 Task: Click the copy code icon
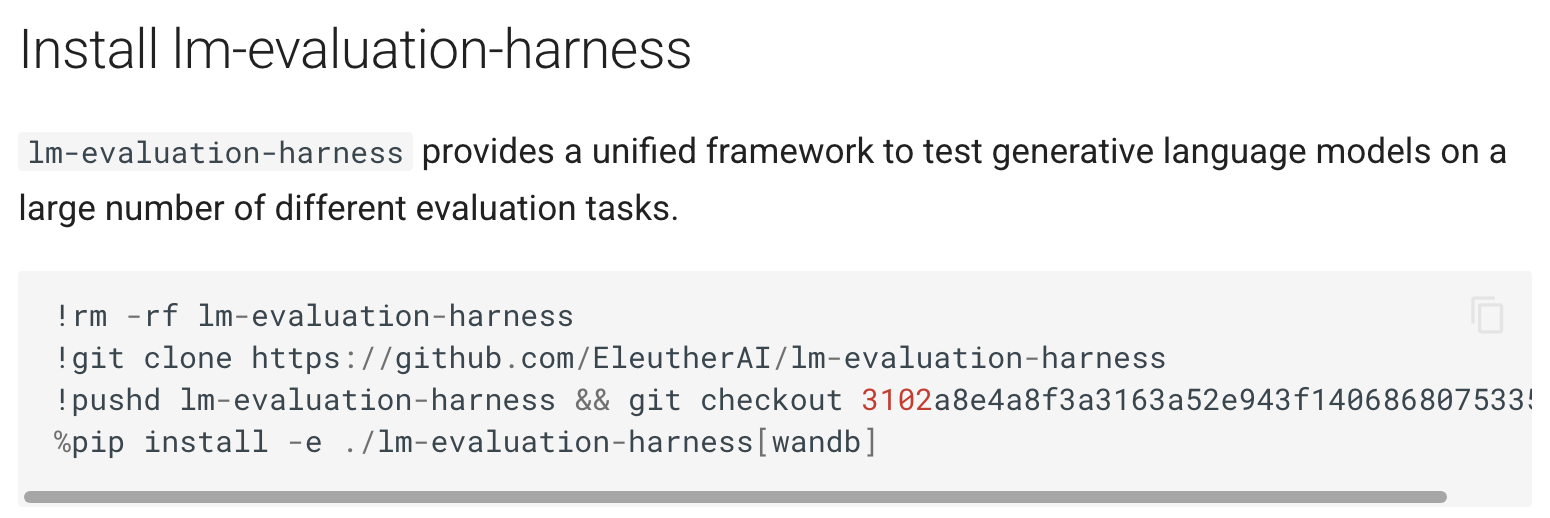pyautogui.click(x=1487, y=316)
